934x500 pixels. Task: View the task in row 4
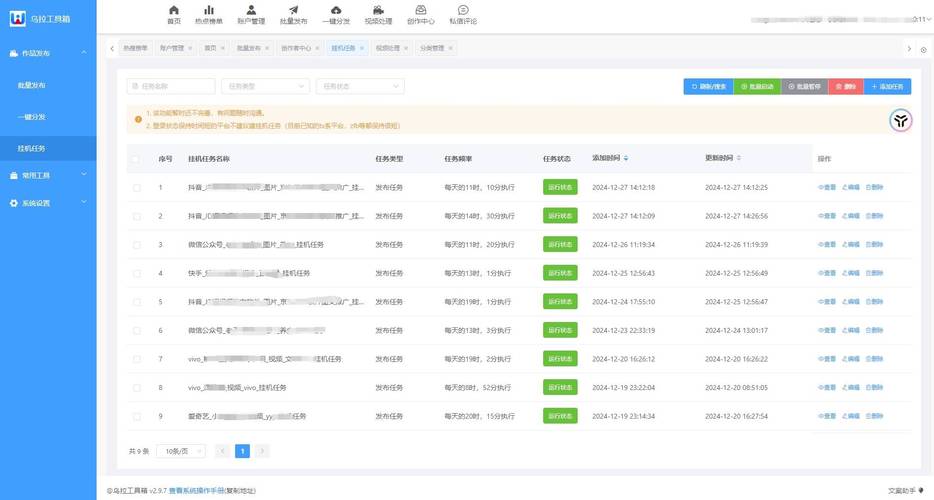click(827, 273)
